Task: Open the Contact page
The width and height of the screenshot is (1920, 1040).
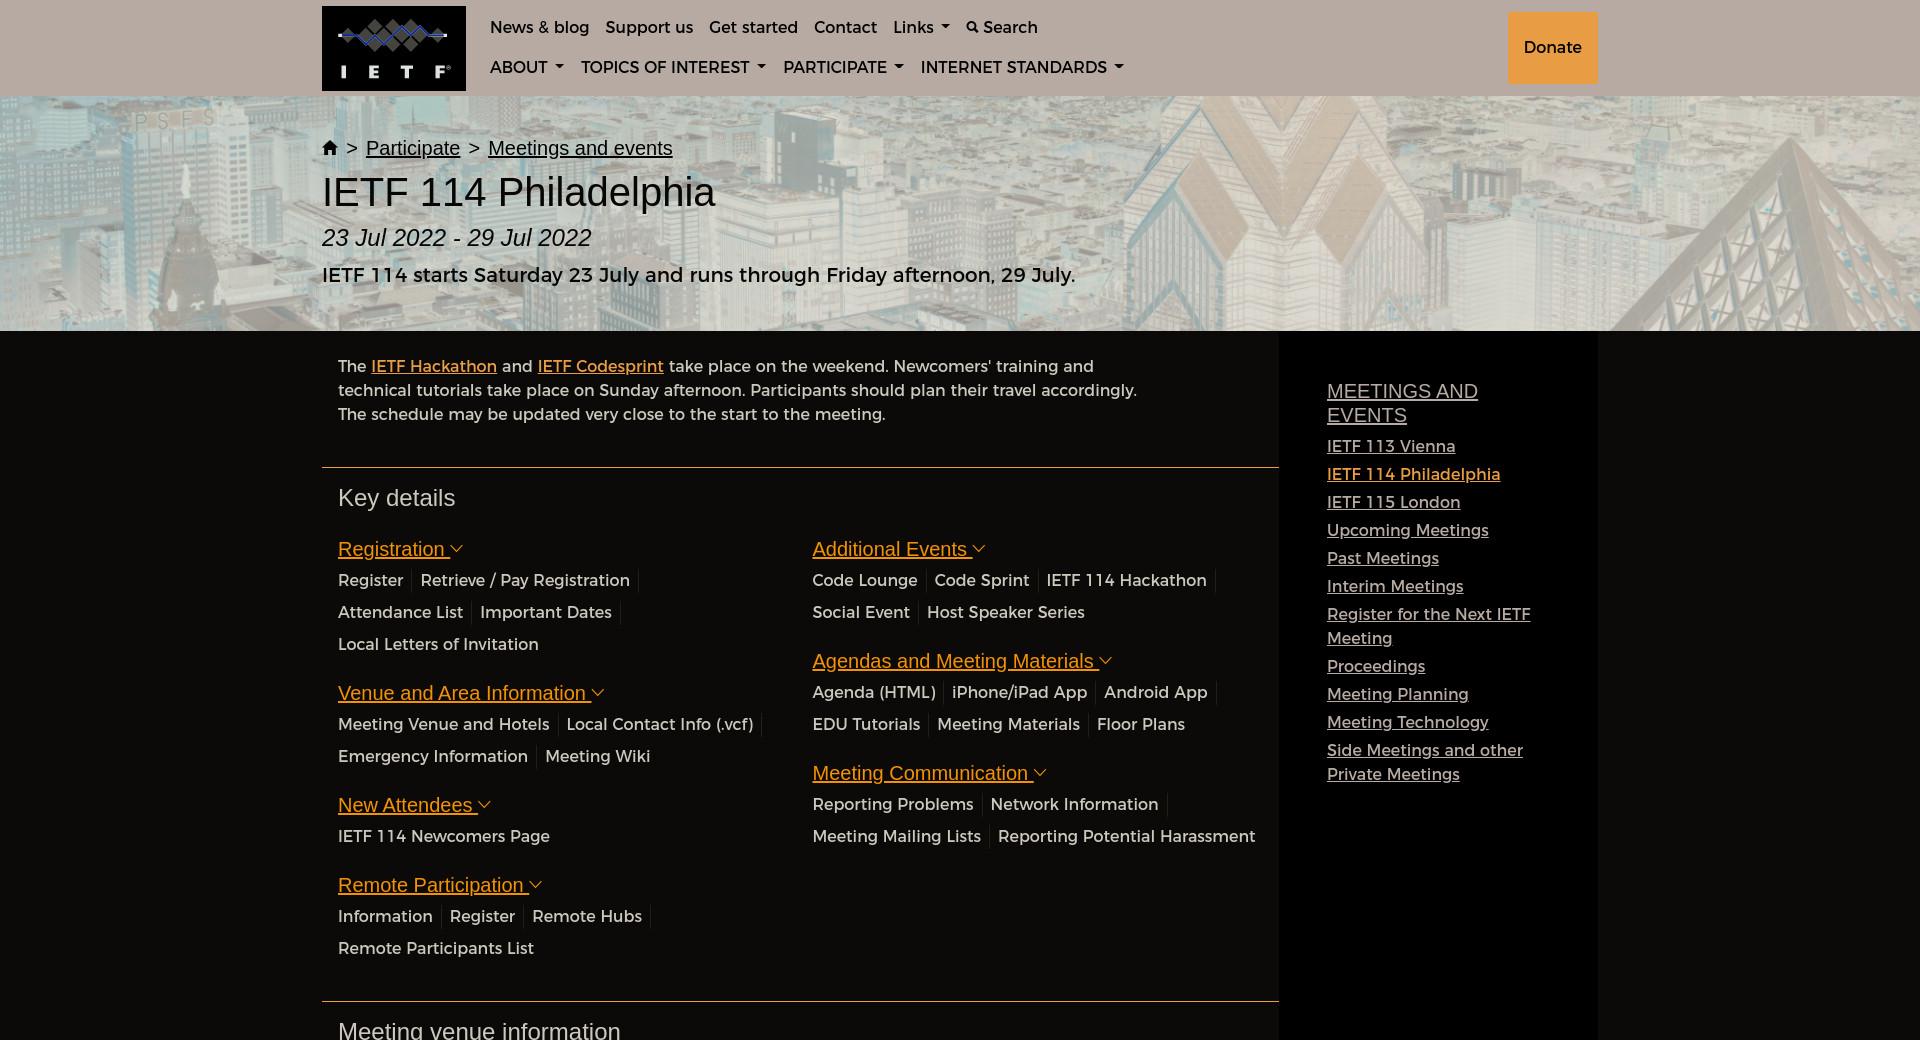Action: pos(845,27)
